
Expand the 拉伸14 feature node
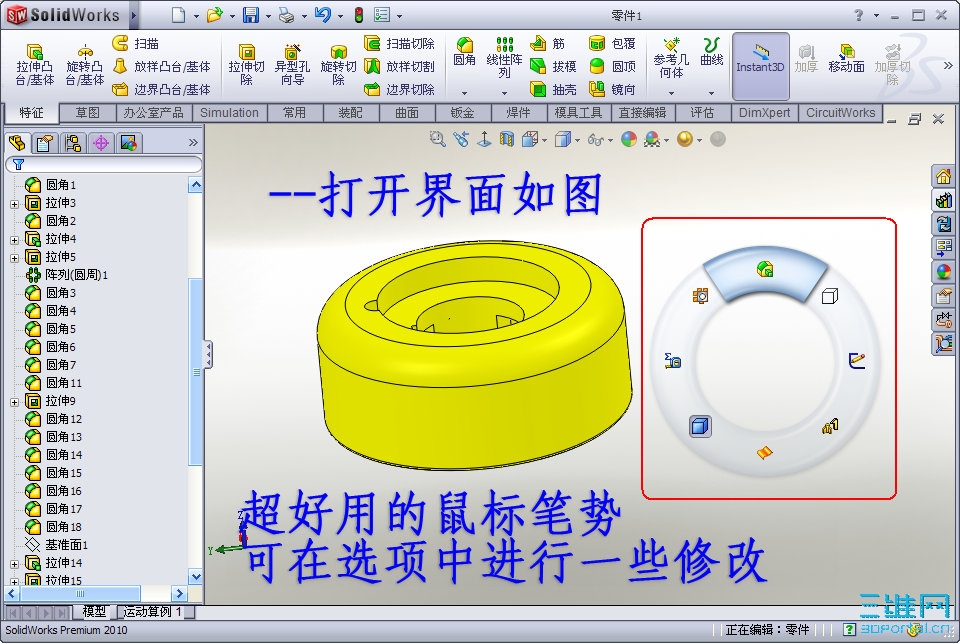coord(14,564)
